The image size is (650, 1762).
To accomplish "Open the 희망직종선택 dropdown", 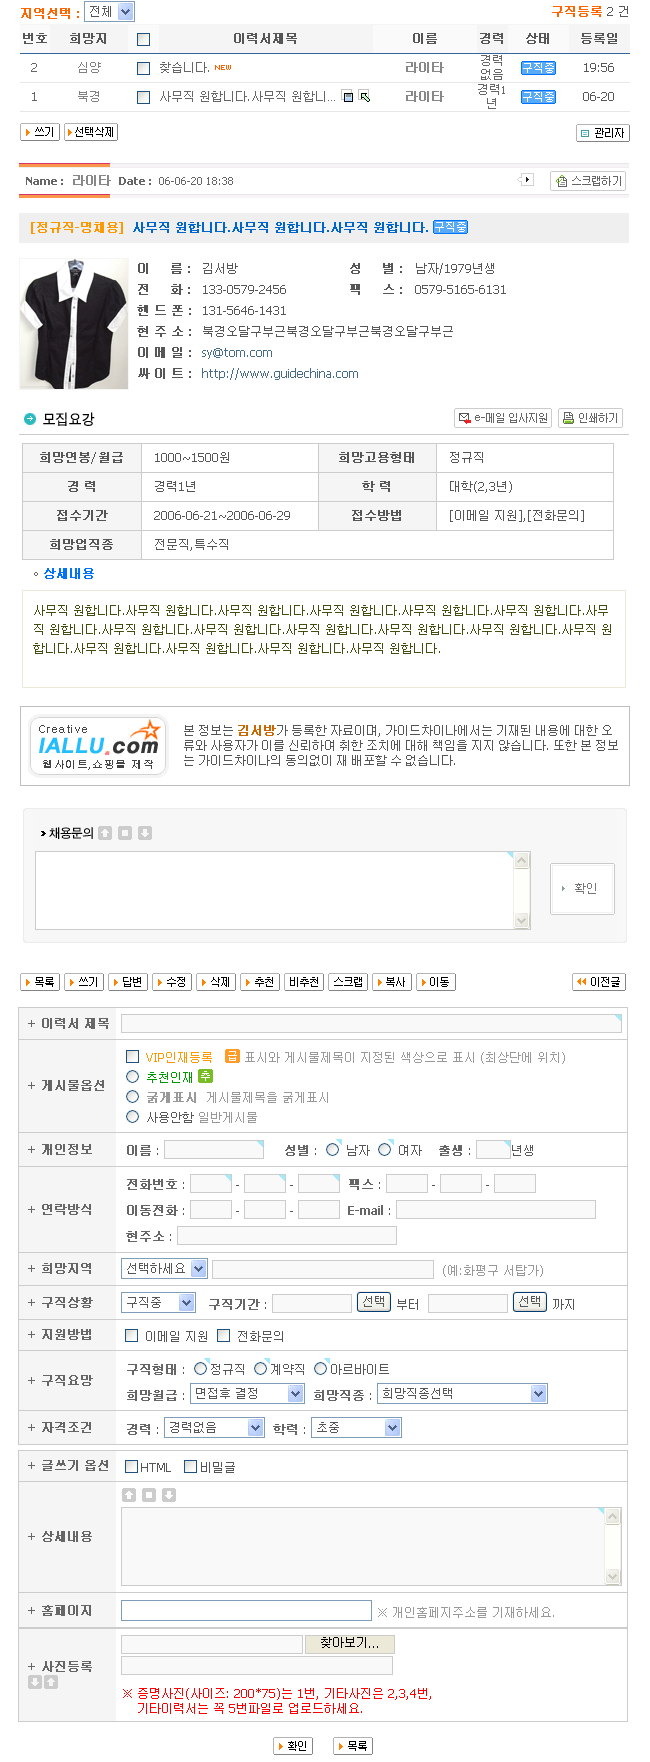I will (463, 1394).
